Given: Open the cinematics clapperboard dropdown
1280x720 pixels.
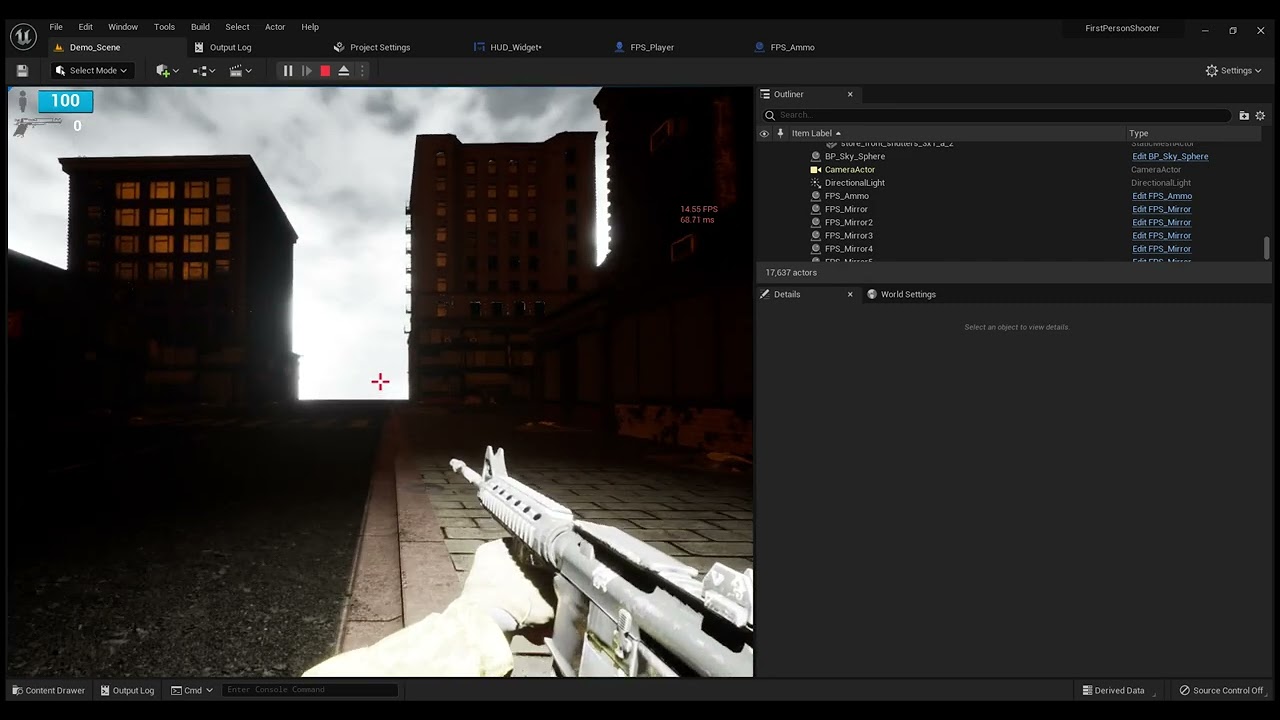Looking at the screenshot, I should (241, 71).
